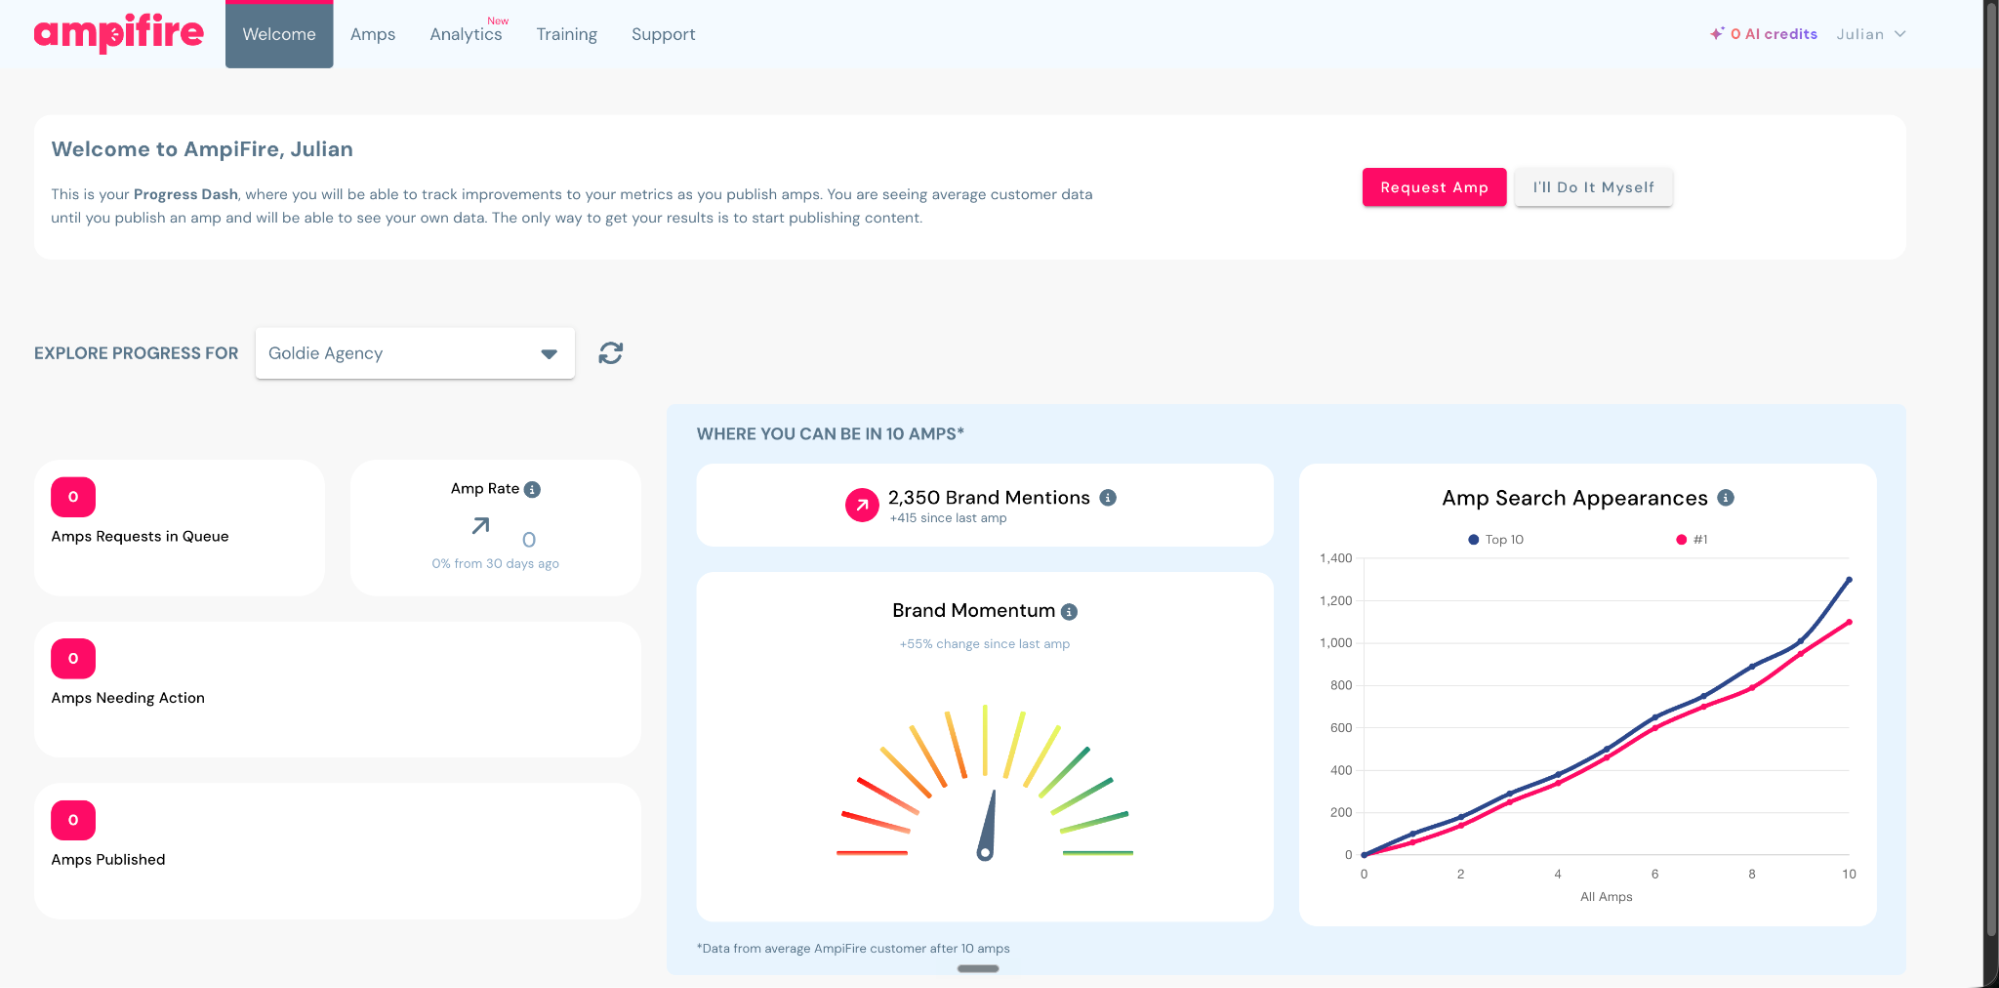The height and width of the screenshot is (988, 1999).
Task: Toggle the #1 legend series
Action: [x=1692, y=540]
